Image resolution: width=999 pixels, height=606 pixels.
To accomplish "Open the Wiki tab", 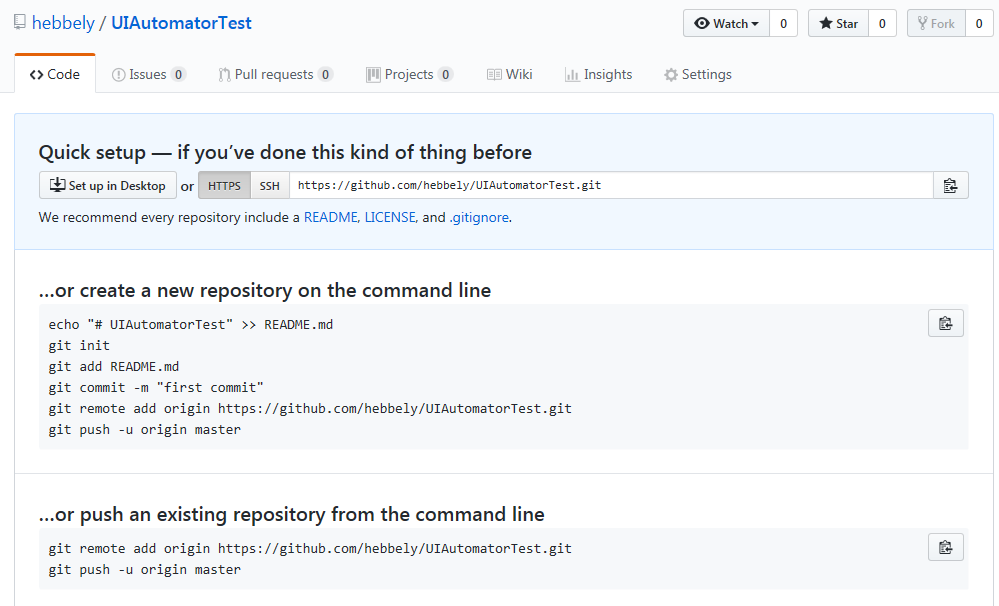I will coord(509,75).
